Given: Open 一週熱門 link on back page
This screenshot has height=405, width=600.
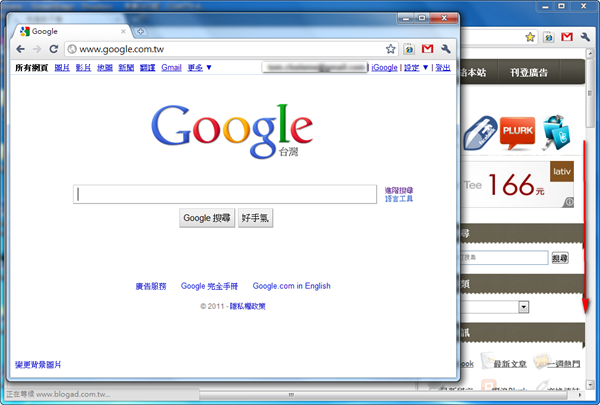Looking at the screenshot, I should [563, 364].
